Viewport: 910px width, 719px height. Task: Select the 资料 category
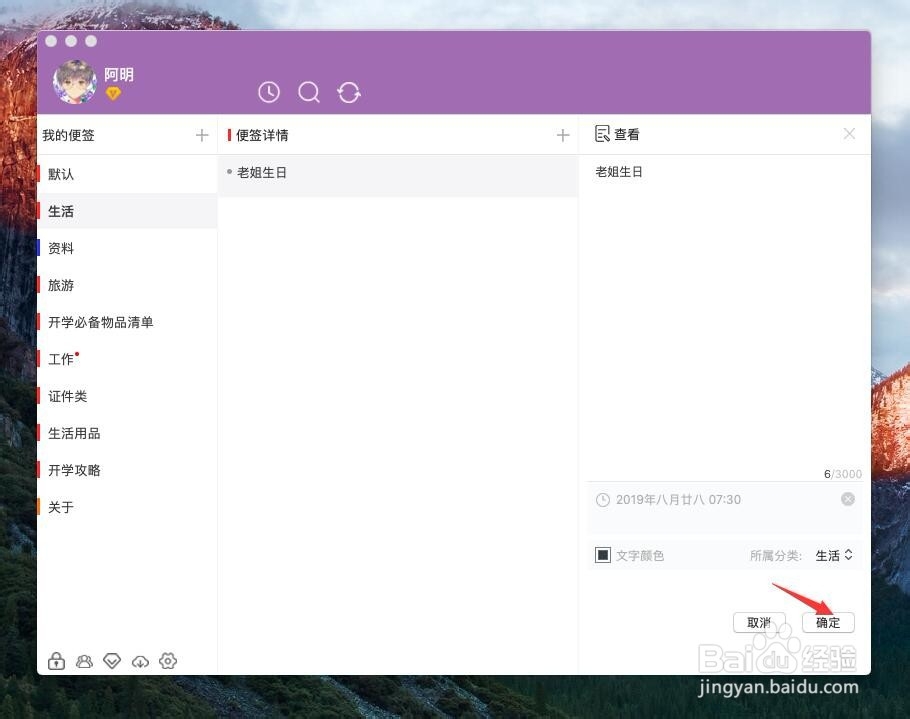[127, 248]
